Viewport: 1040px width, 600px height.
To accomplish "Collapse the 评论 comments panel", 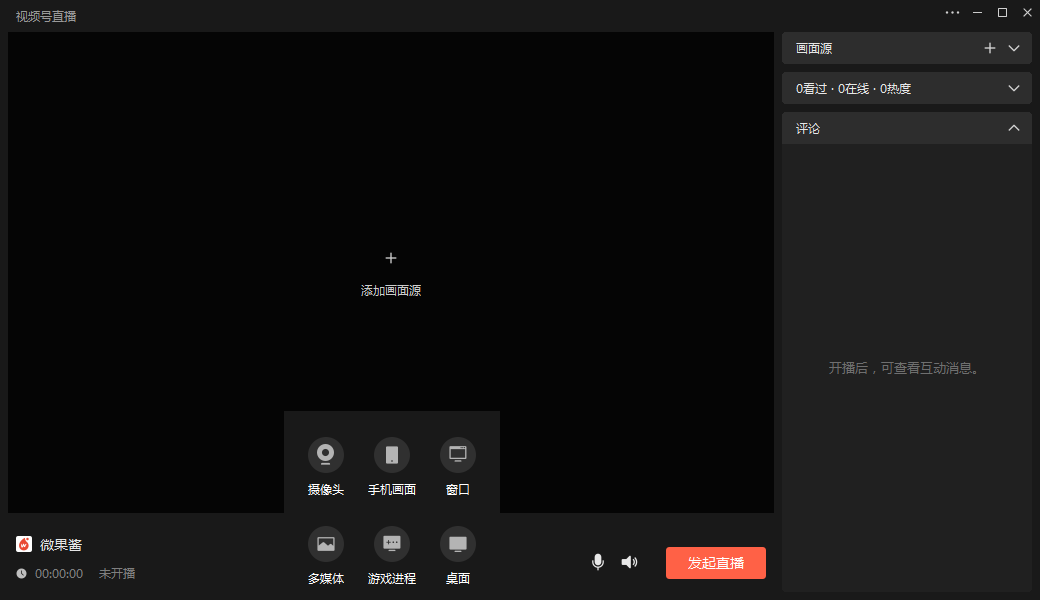I will tap(1013, 128).
